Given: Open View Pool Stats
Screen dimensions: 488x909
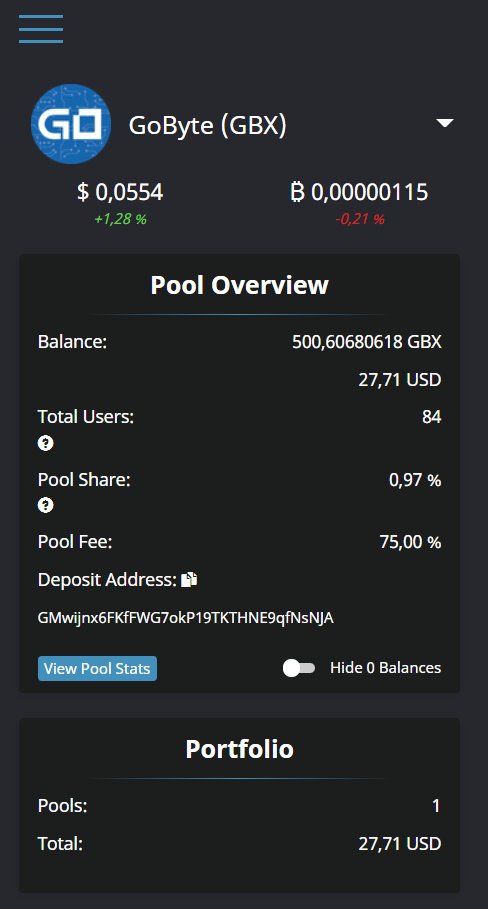Looking at the screenshot, I should point(97,668).
